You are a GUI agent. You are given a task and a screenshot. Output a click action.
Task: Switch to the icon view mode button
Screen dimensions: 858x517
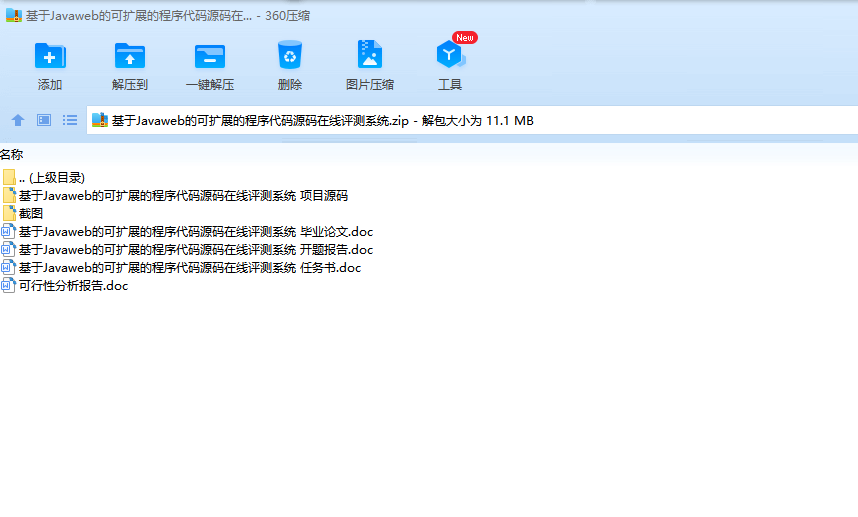(x=44, y=120)
